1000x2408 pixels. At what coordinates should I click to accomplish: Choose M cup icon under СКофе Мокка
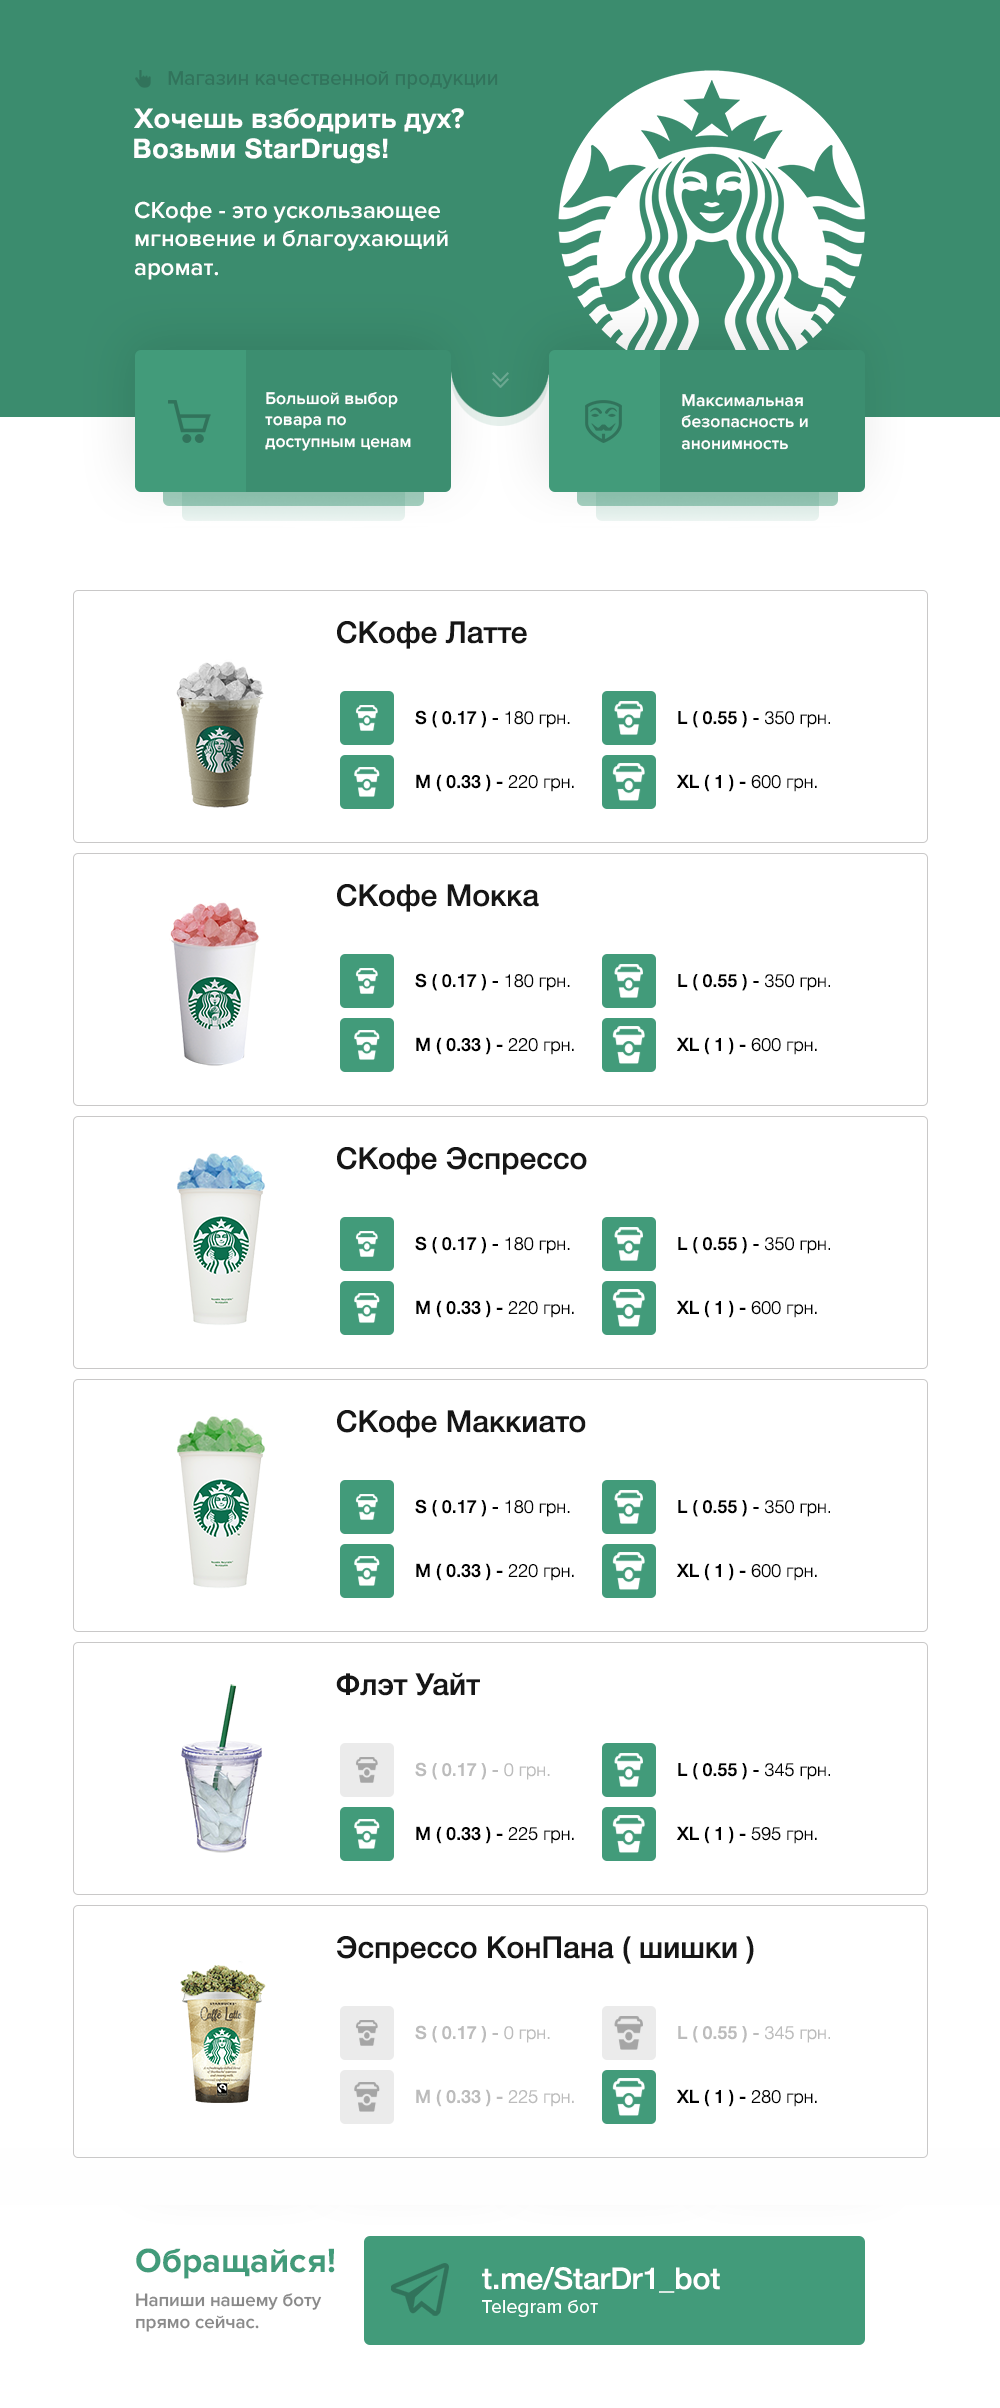click(x=367, y=1045)
